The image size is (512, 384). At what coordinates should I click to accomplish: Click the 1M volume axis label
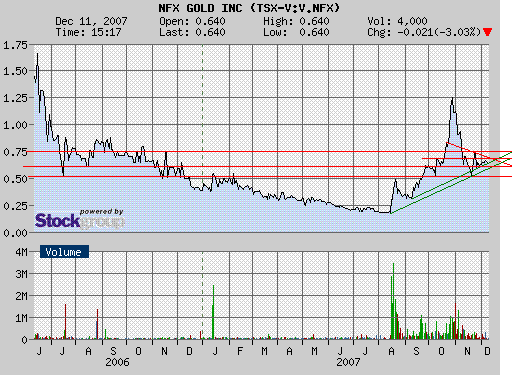(21, 318)
